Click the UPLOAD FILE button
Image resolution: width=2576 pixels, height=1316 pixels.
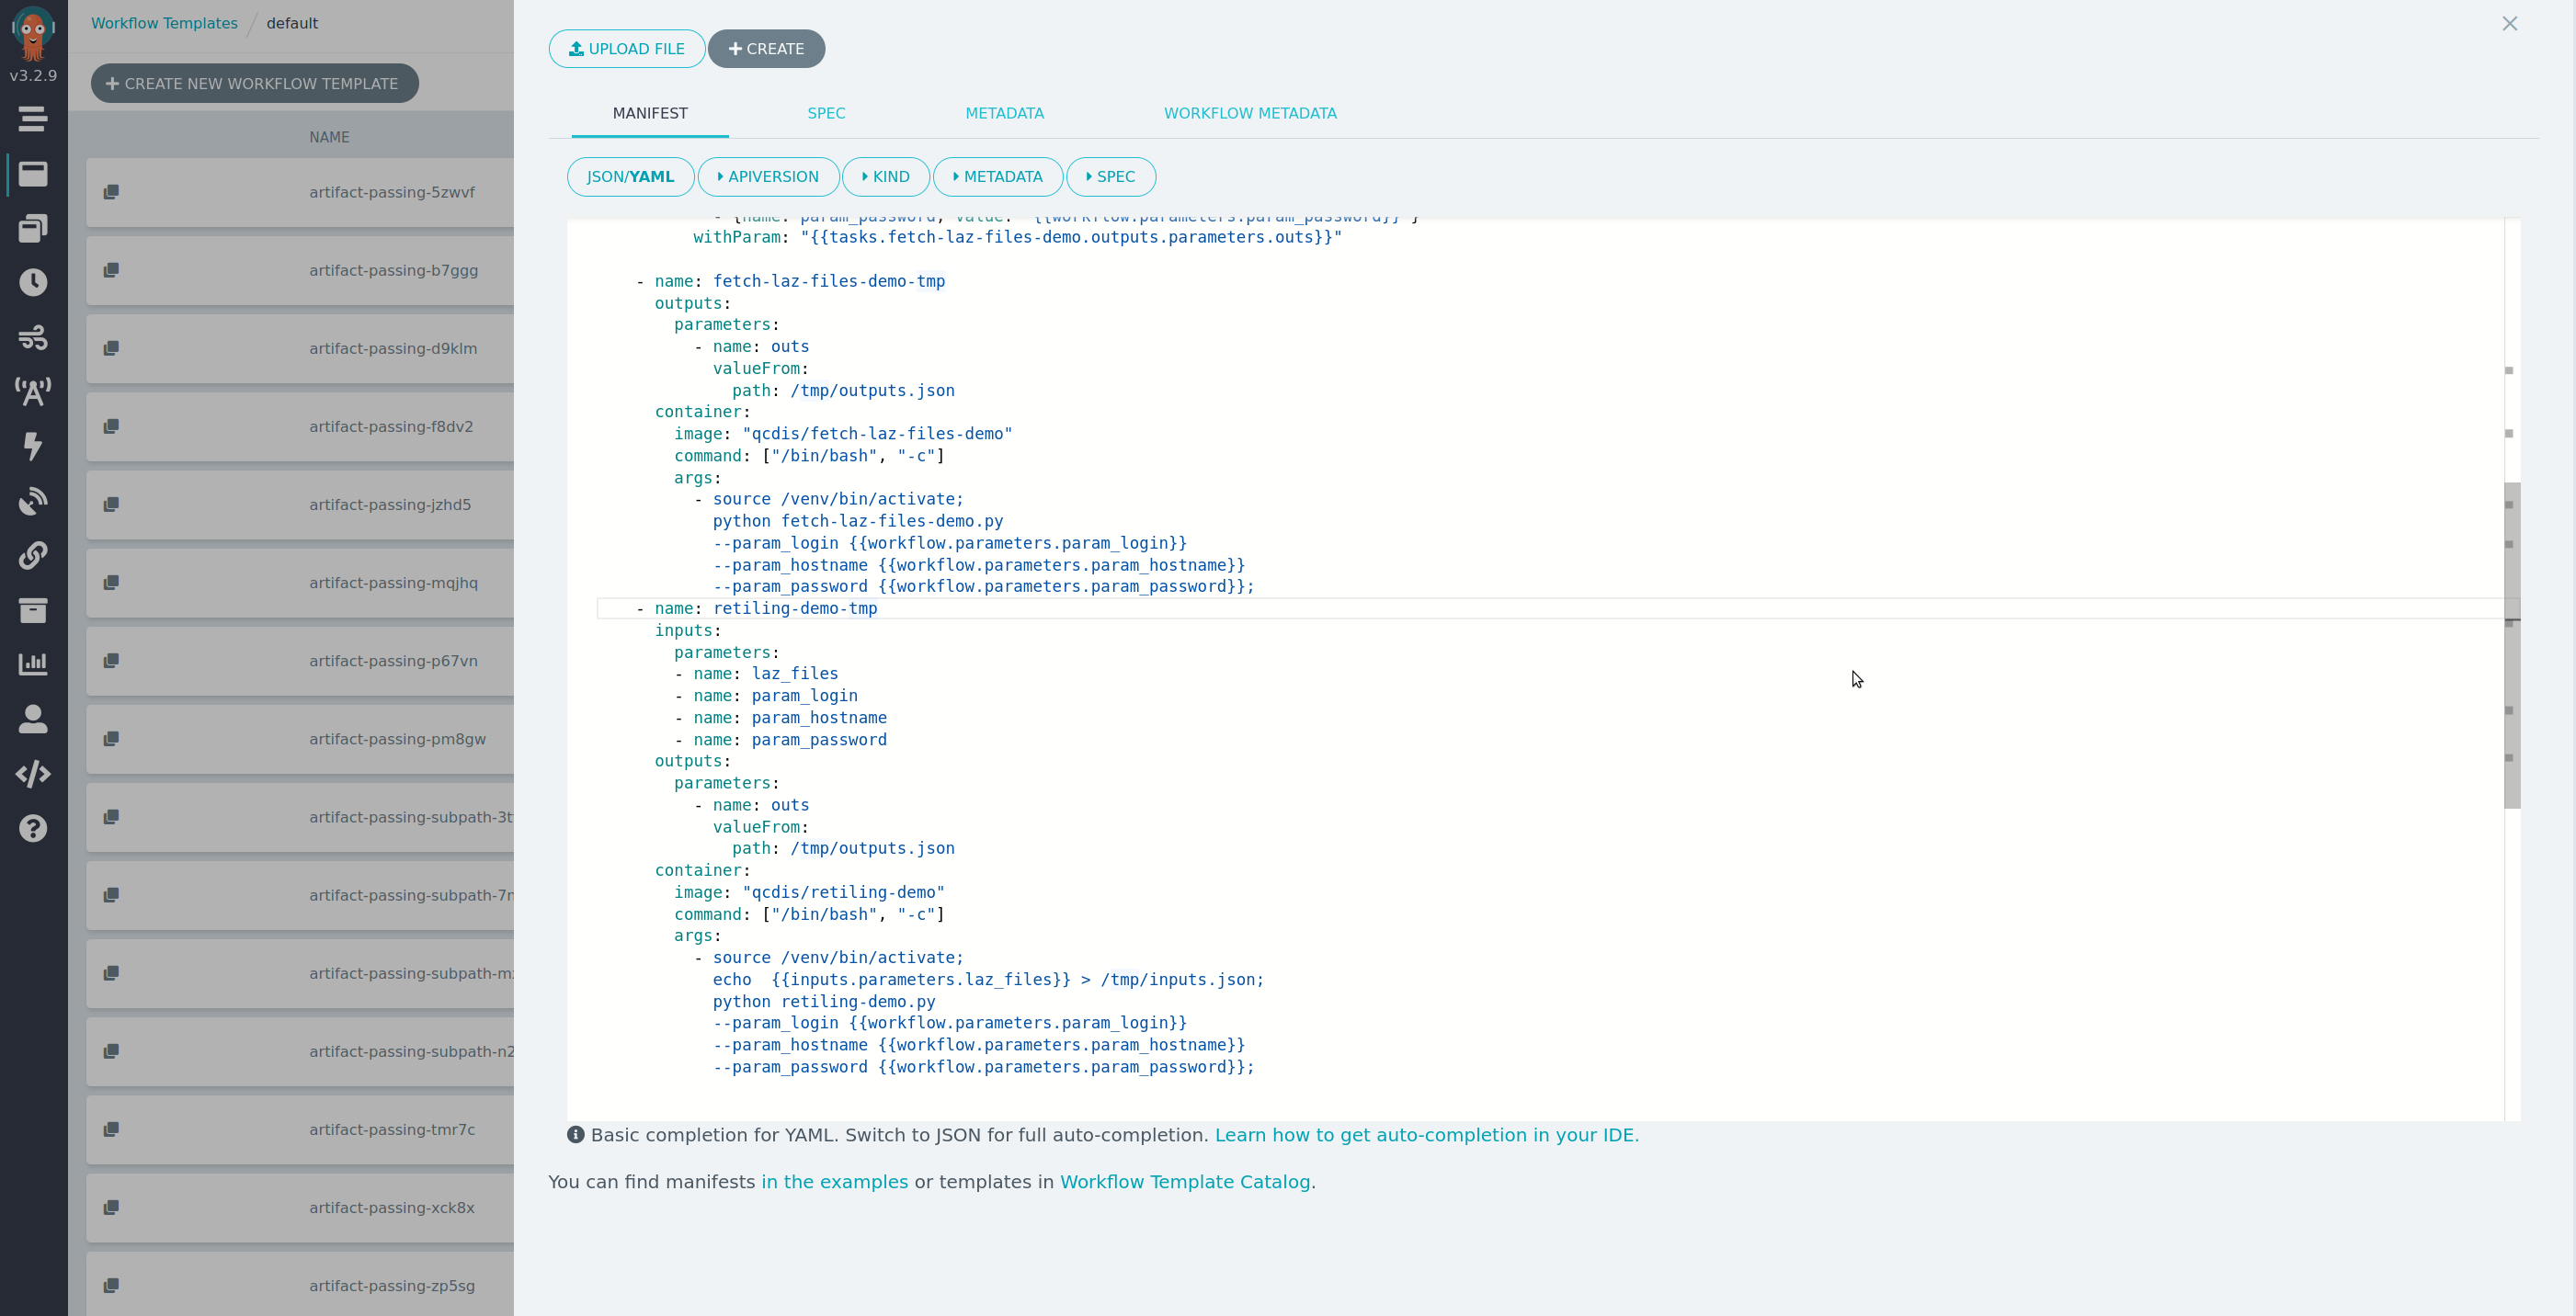tap(626, 48)
